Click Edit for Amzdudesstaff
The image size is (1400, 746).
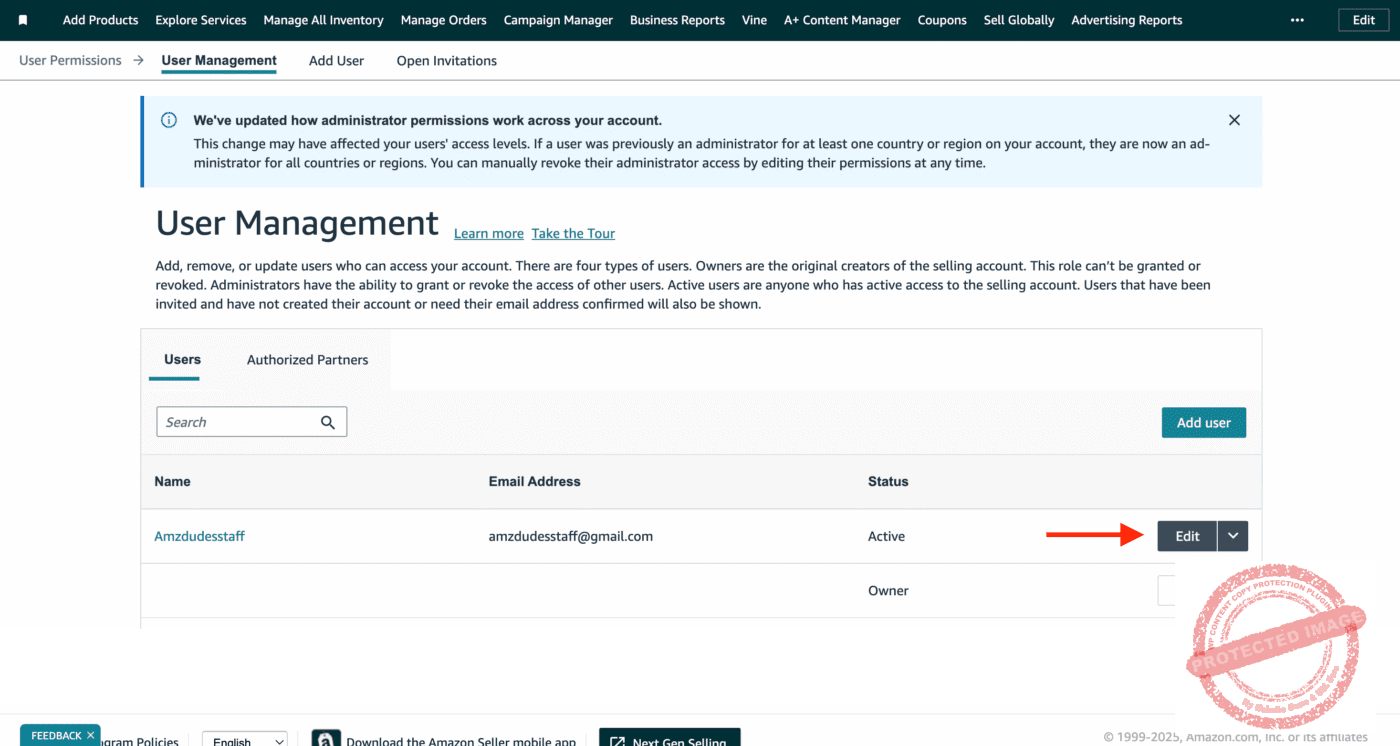coord(1187,536)
